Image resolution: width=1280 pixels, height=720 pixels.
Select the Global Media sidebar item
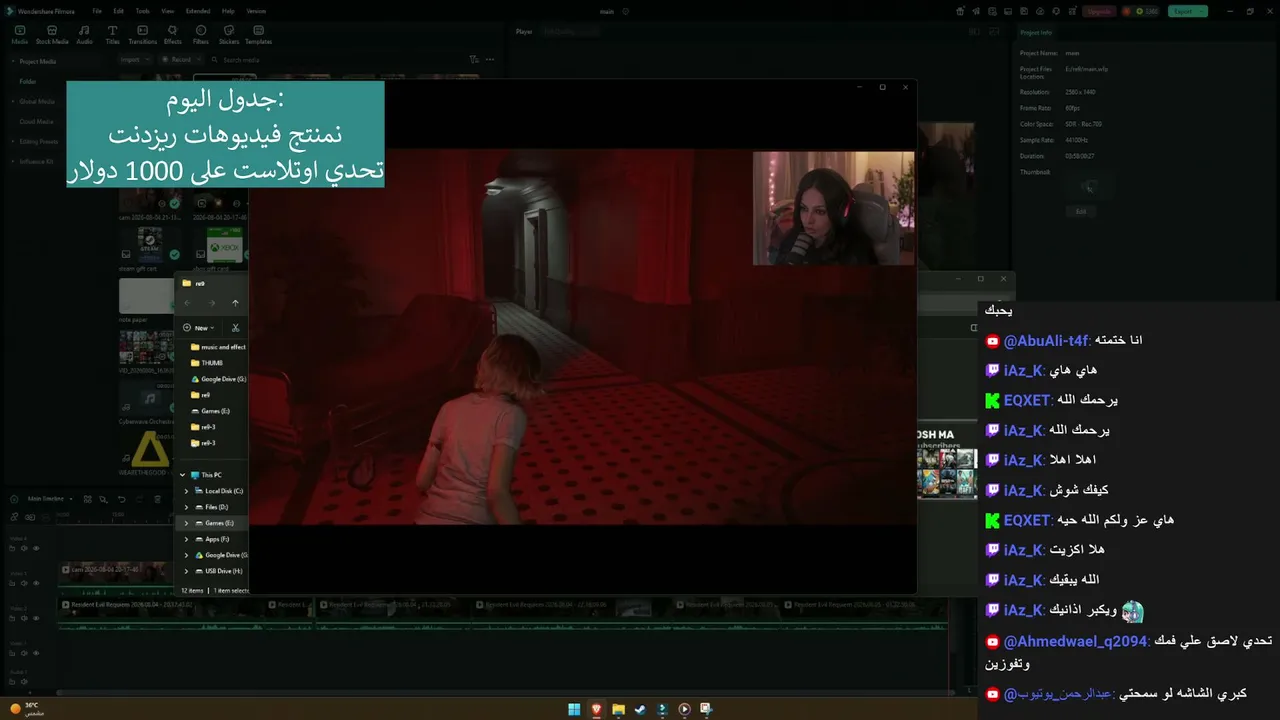click(37, 101)
